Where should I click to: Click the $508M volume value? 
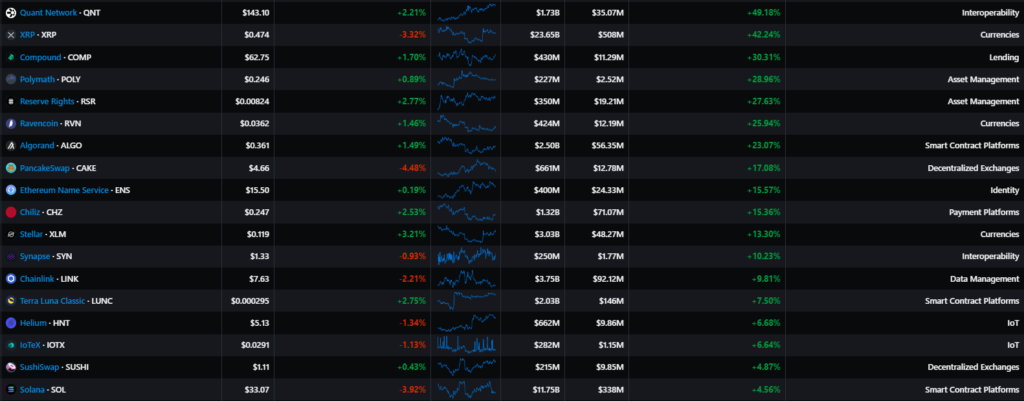[611, 35]
